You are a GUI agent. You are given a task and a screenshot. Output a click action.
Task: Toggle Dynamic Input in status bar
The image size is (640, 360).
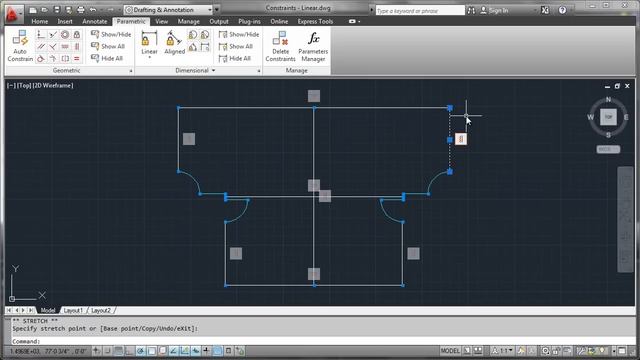pyautogui.click(x=196, y=351)
